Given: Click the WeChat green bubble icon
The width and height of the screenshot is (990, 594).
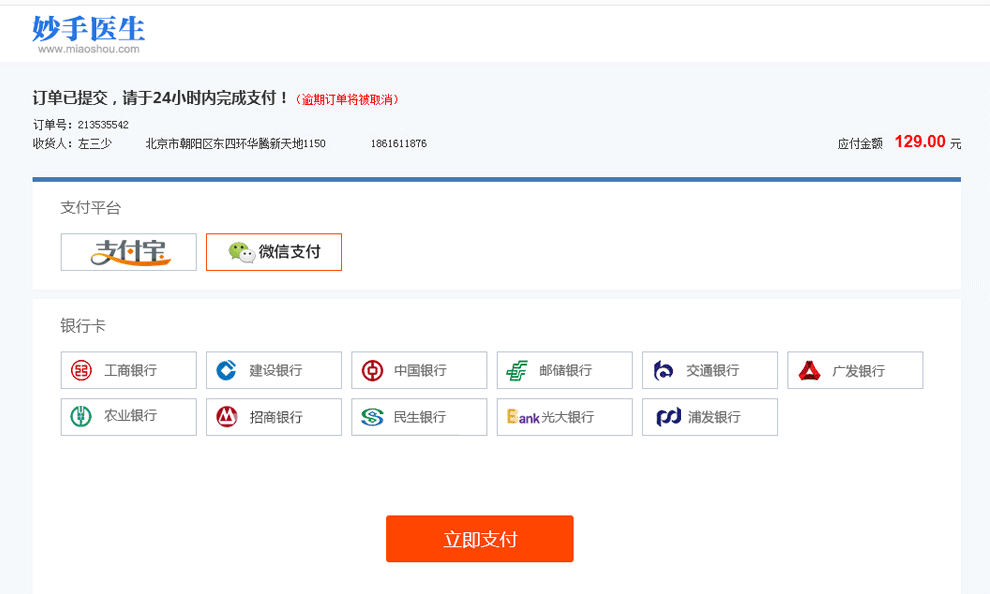Looking at the screenshot, I should (x=242, y=252).
